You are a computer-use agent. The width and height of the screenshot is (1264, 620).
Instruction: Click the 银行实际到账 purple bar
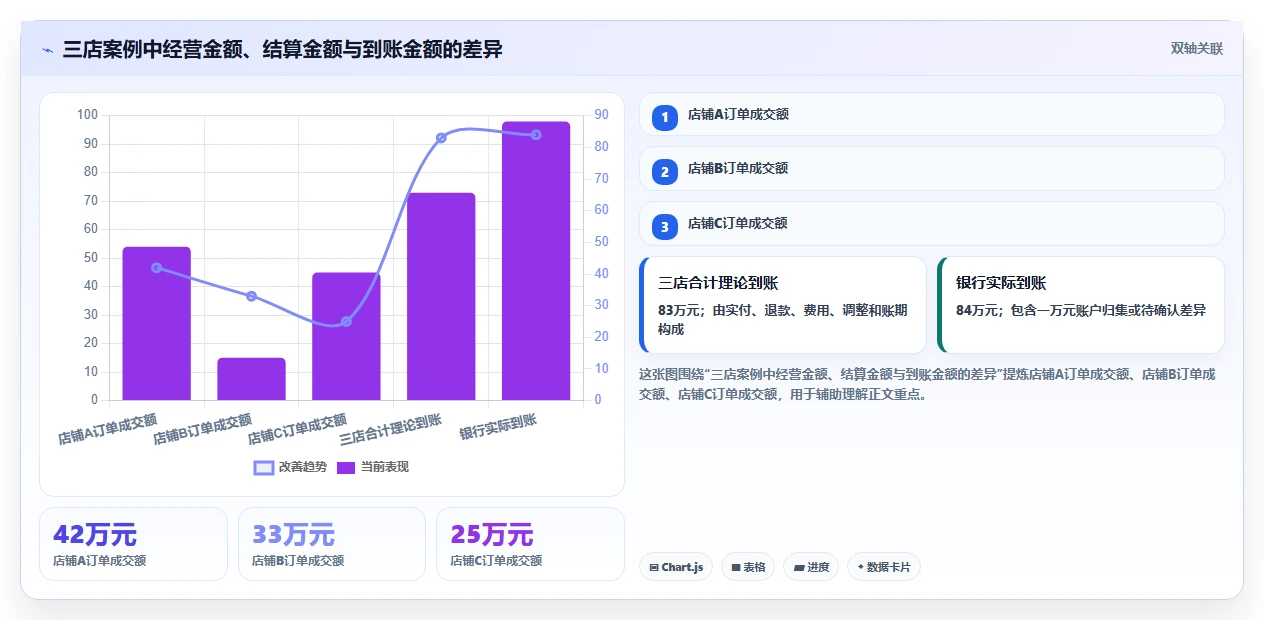coord(536,261)
